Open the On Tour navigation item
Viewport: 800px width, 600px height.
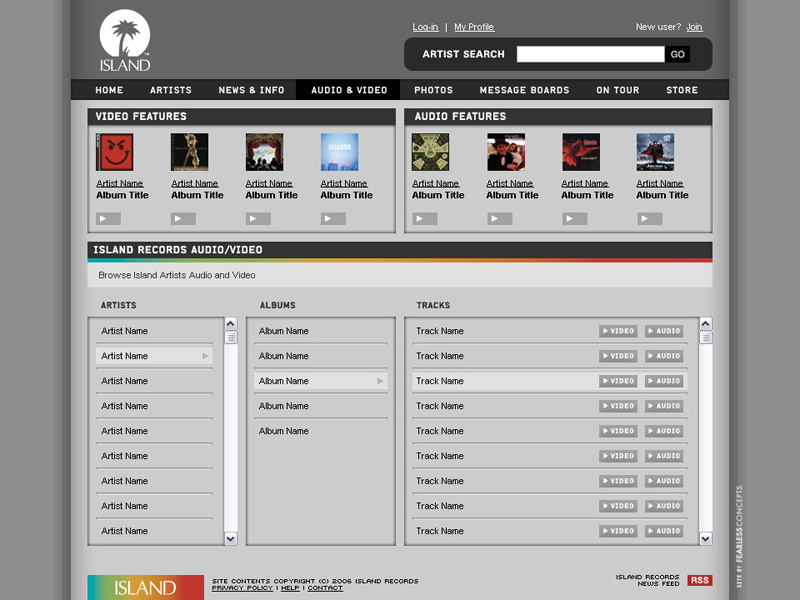[617, 90]
